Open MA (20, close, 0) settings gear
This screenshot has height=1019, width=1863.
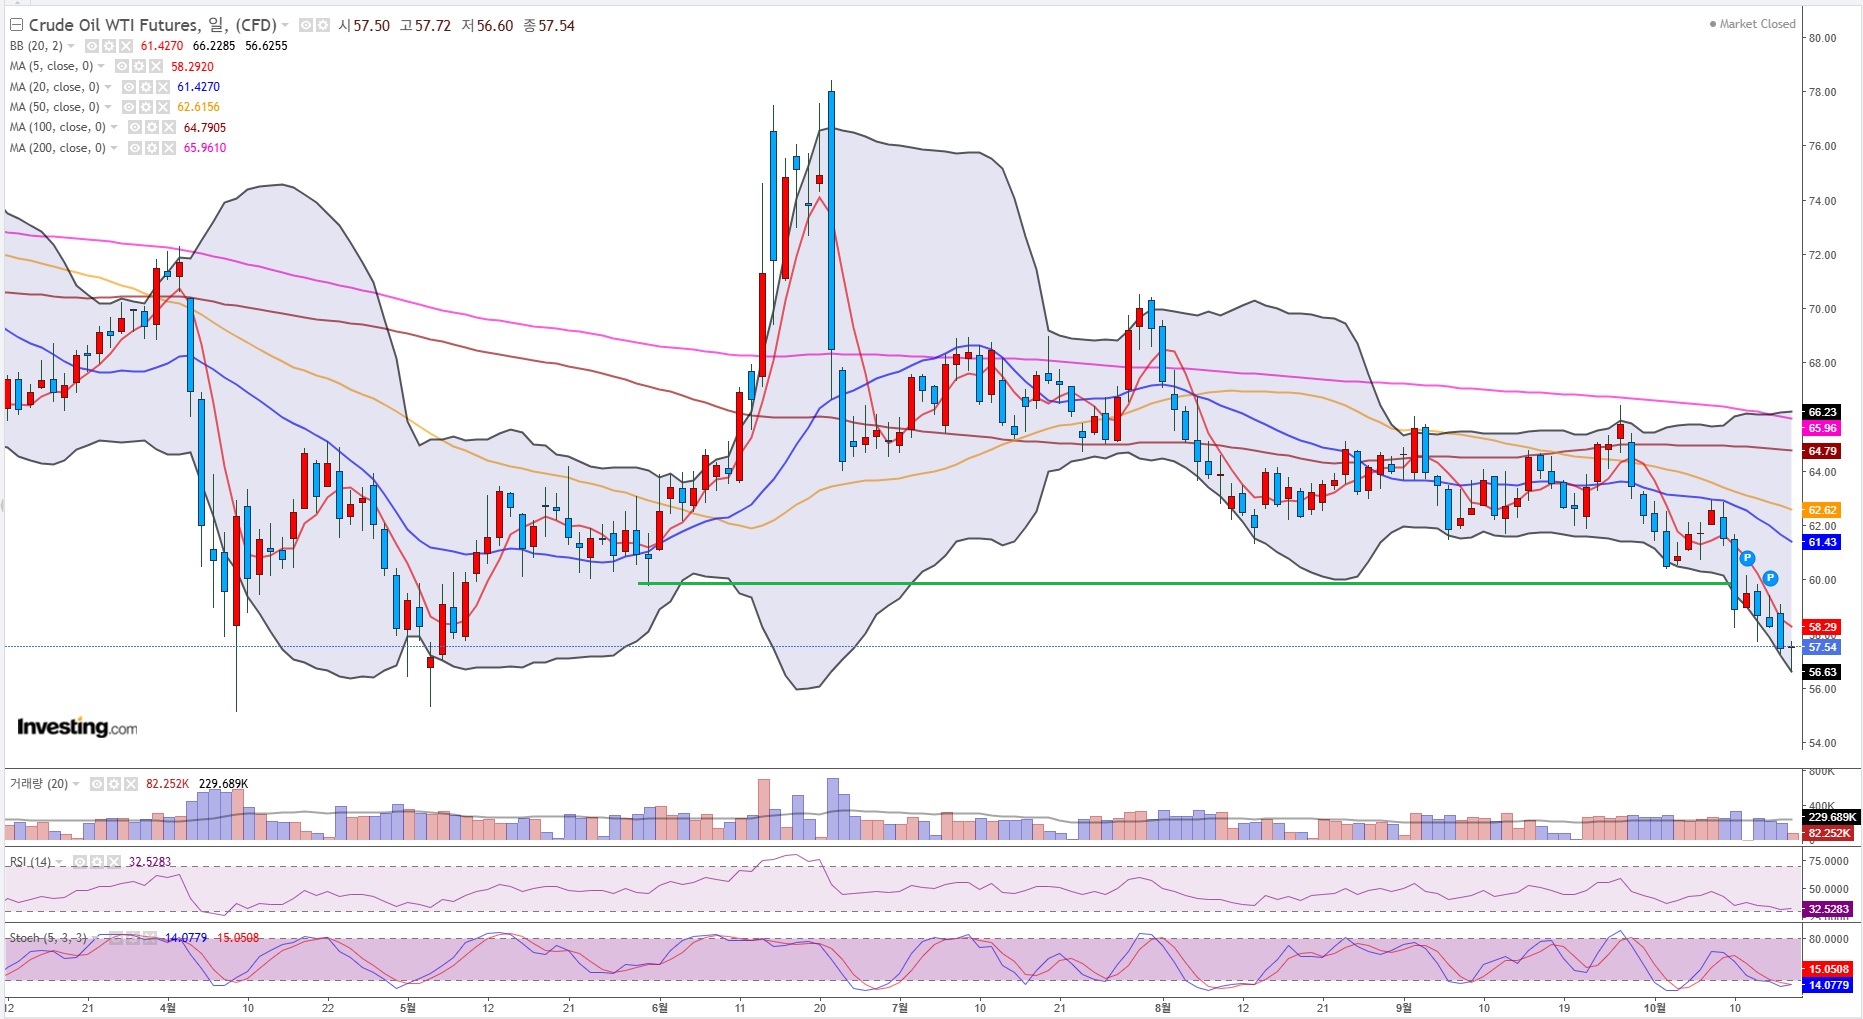click(145, 87)
